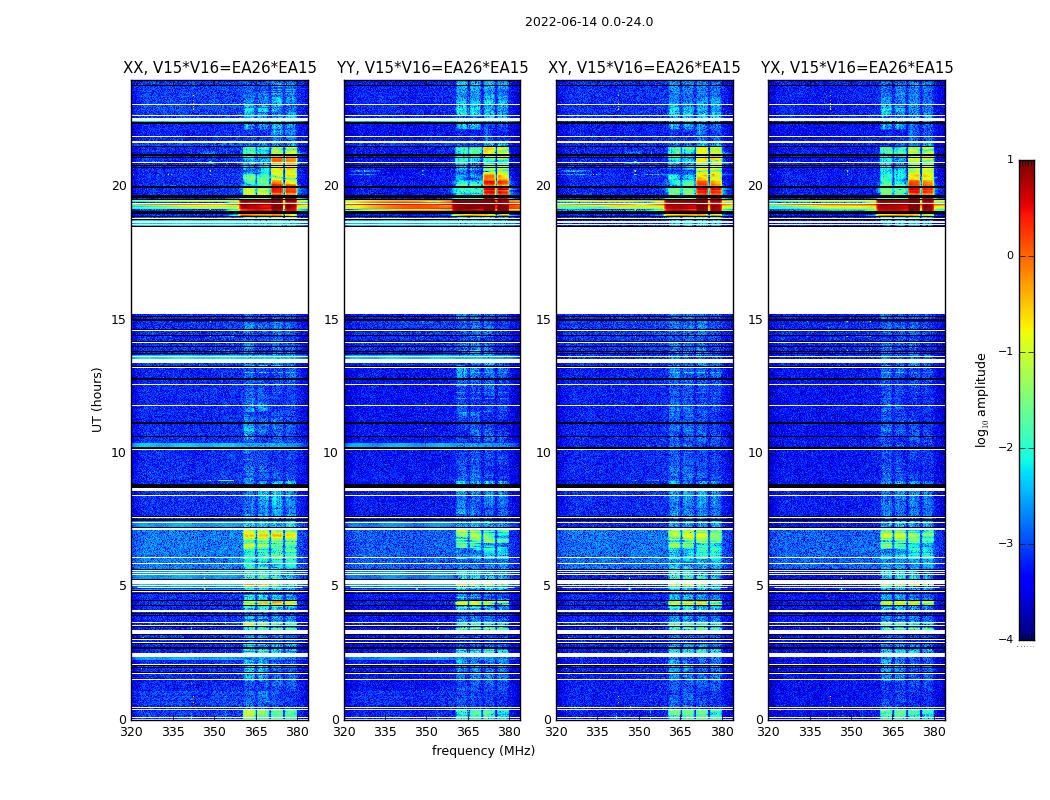Image resolution: width=1050 pixels, height=800 pixels.
Task: Click the 350 tick under the XX panel
Action: point(214,732)
